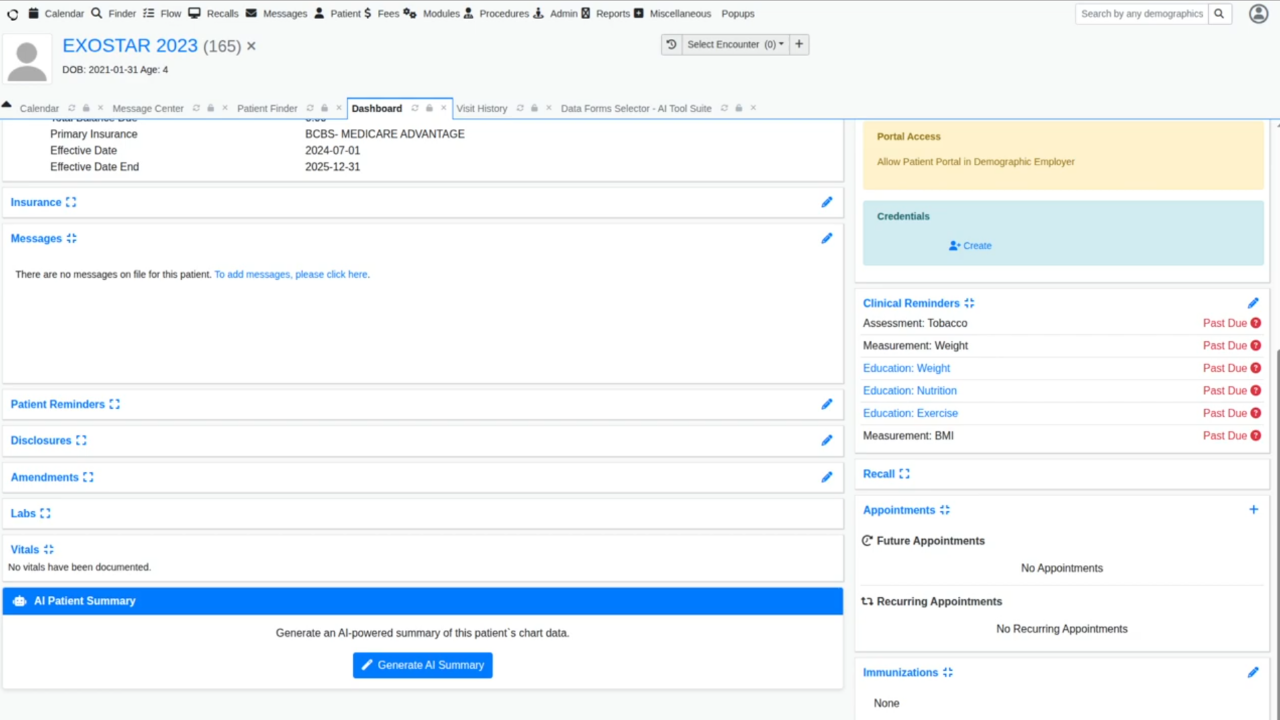The width and height of the screenshot is (1280, 720).
Task: Click the edit pencil for Immunizations
Action: coord(1253,673)
